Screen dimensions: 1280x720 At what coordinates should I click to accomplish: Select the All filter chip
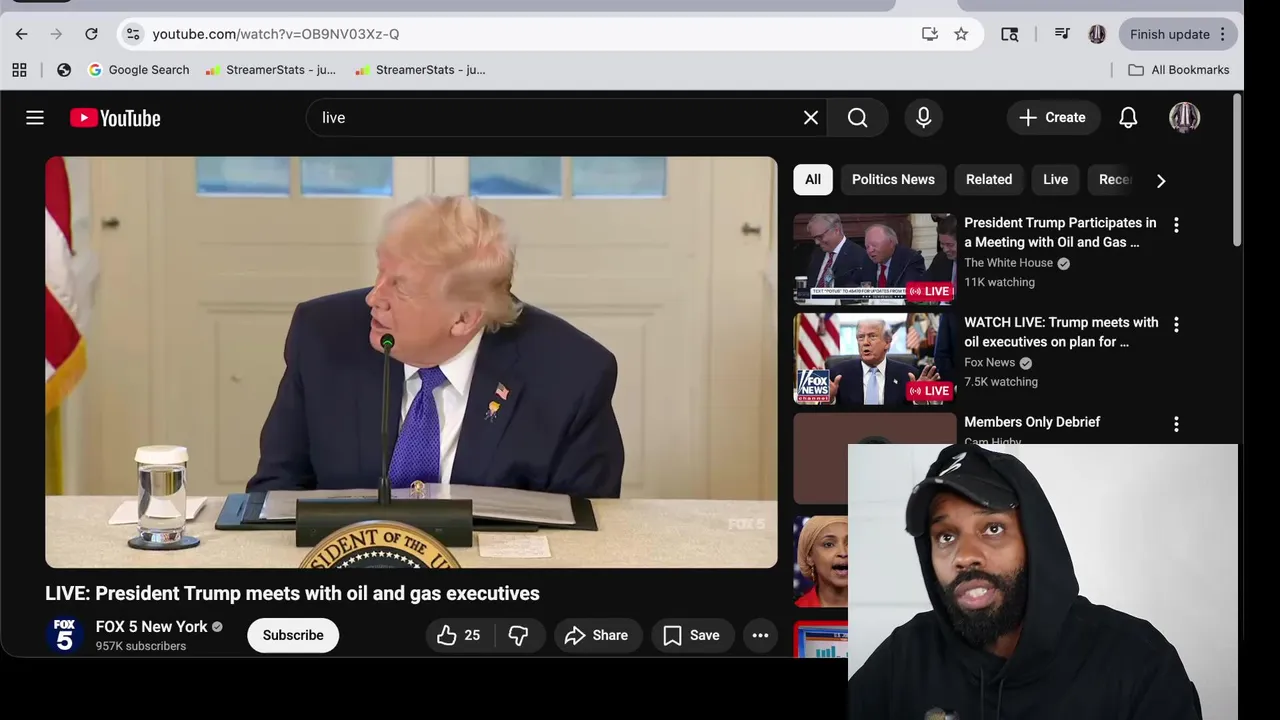click(813, 180)
